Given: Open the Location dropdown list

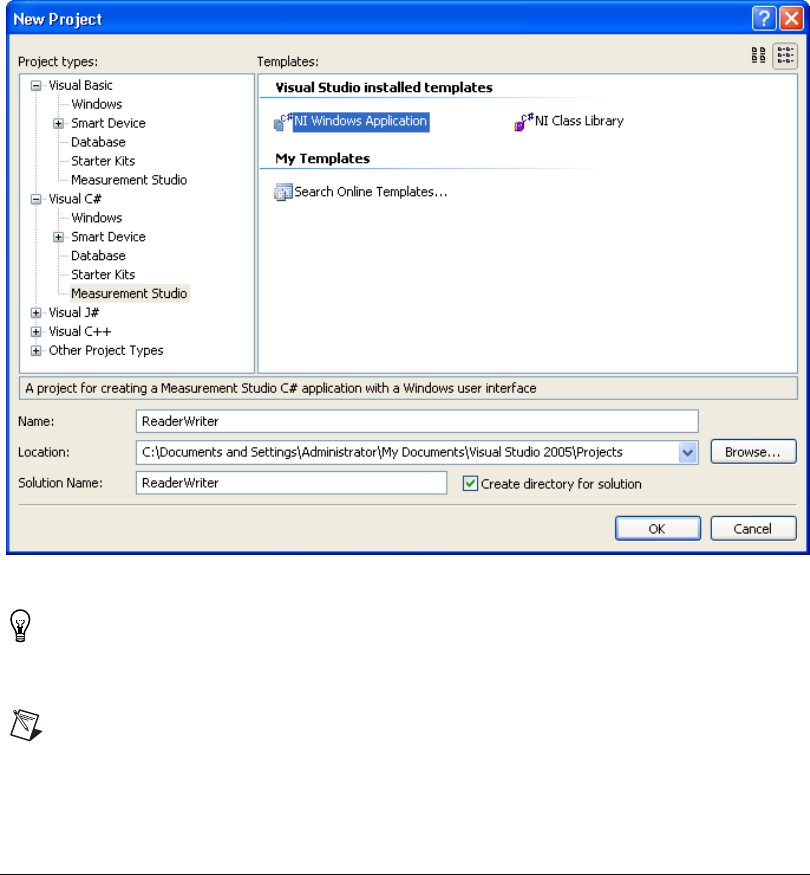Looking at the screenshot, I should [x=688, y=453].
